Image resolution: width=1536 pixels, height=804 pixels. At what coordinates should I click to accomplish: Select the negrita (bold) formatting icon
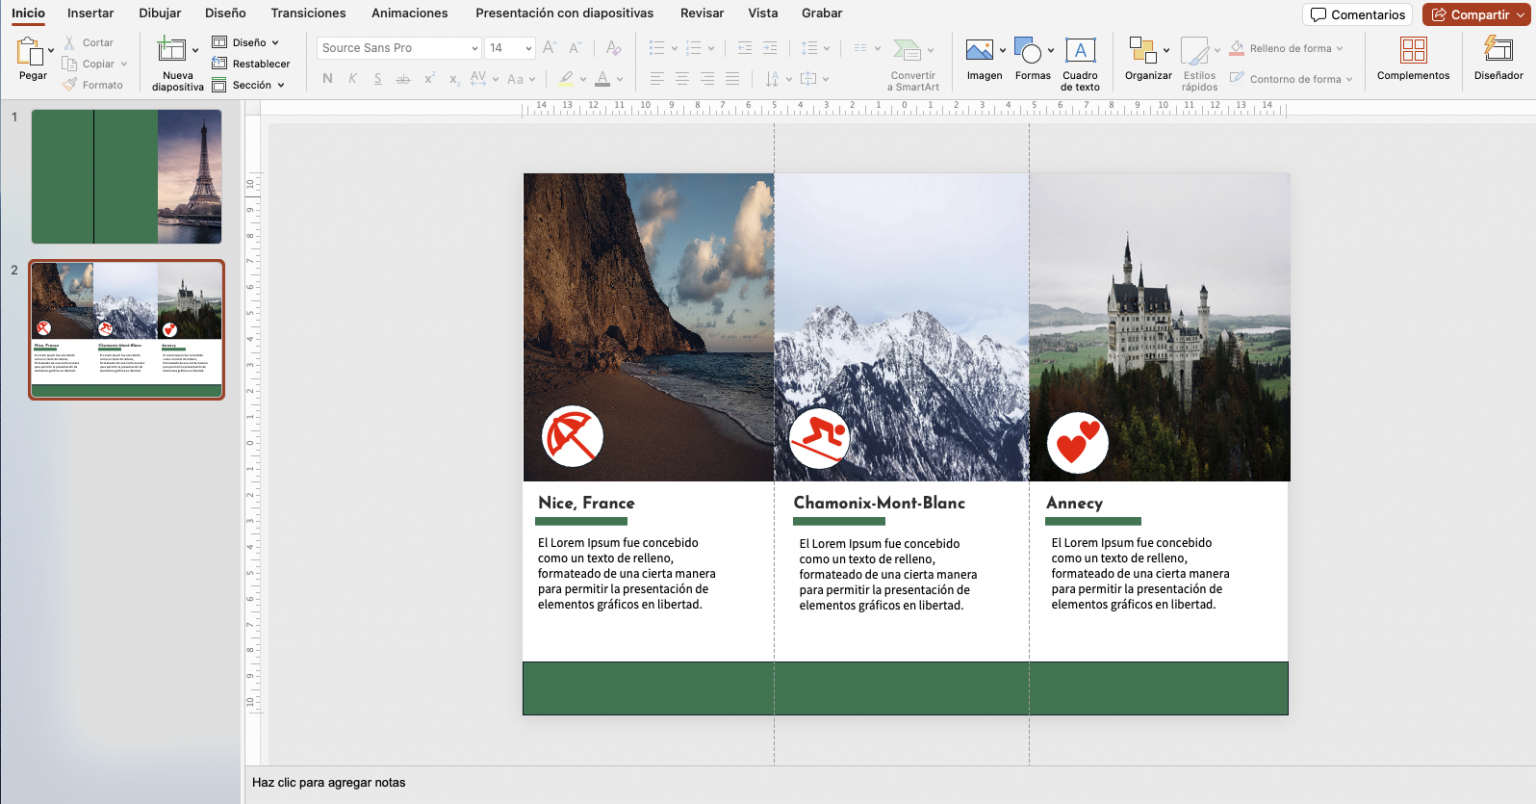click(x=327, y=78)
